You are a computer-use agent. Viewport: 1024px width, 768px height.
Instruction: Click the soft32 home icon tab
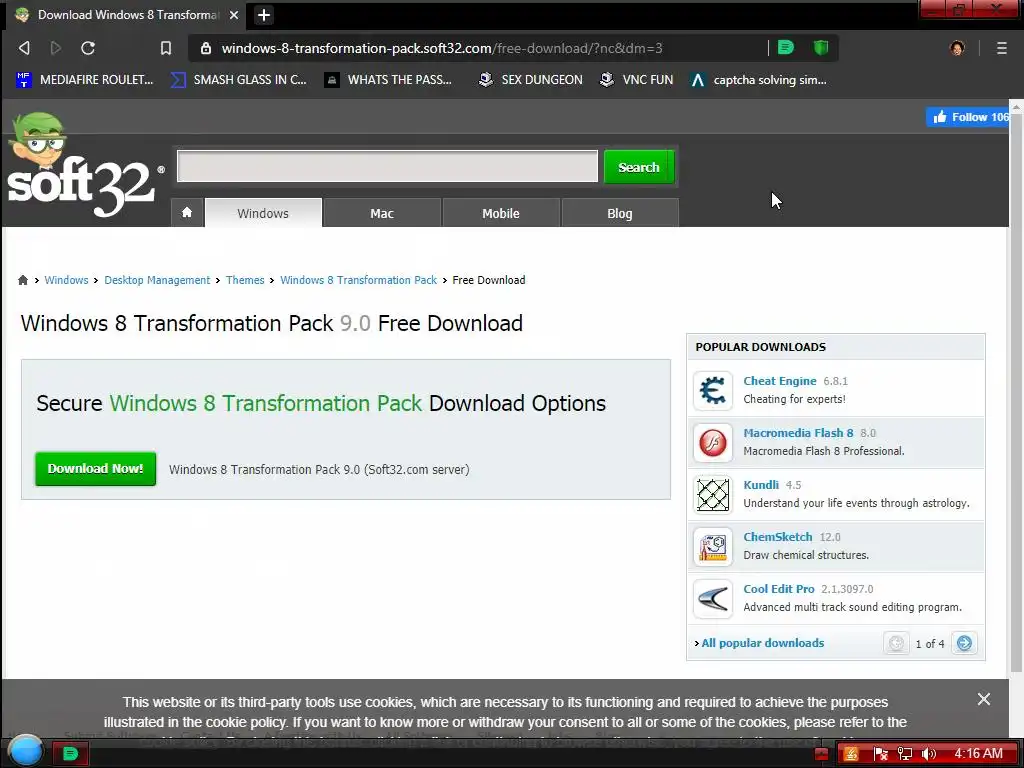coord(187,212)
